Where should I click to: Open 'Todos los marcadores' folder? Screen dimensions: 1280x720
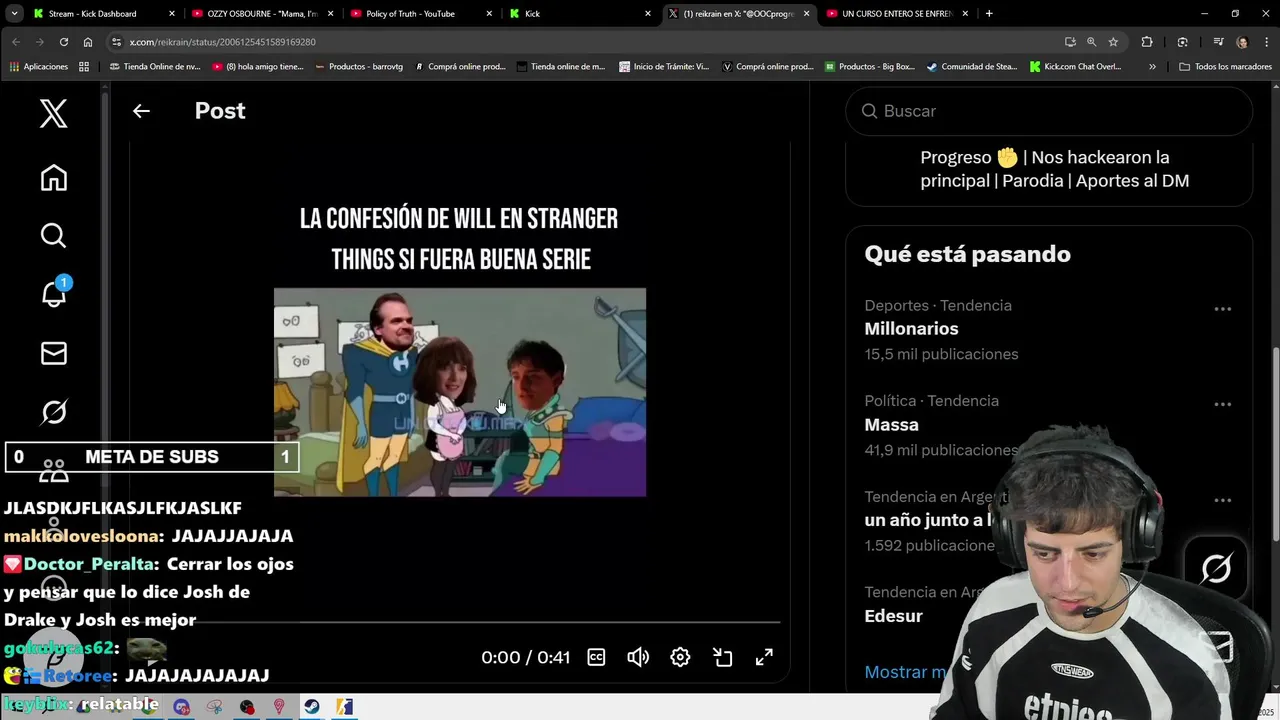pos(1225,67)
